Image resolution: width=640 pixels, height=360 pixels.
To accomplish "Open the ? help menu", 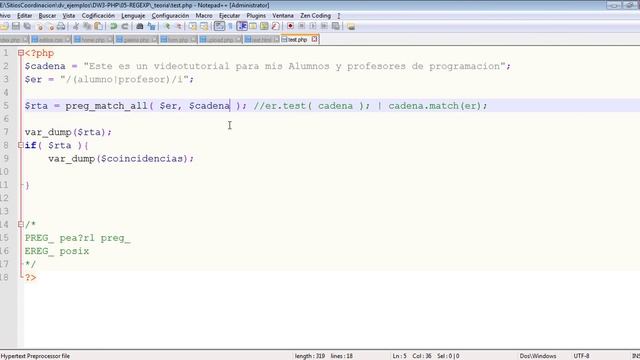I will (x=339, y=16).
